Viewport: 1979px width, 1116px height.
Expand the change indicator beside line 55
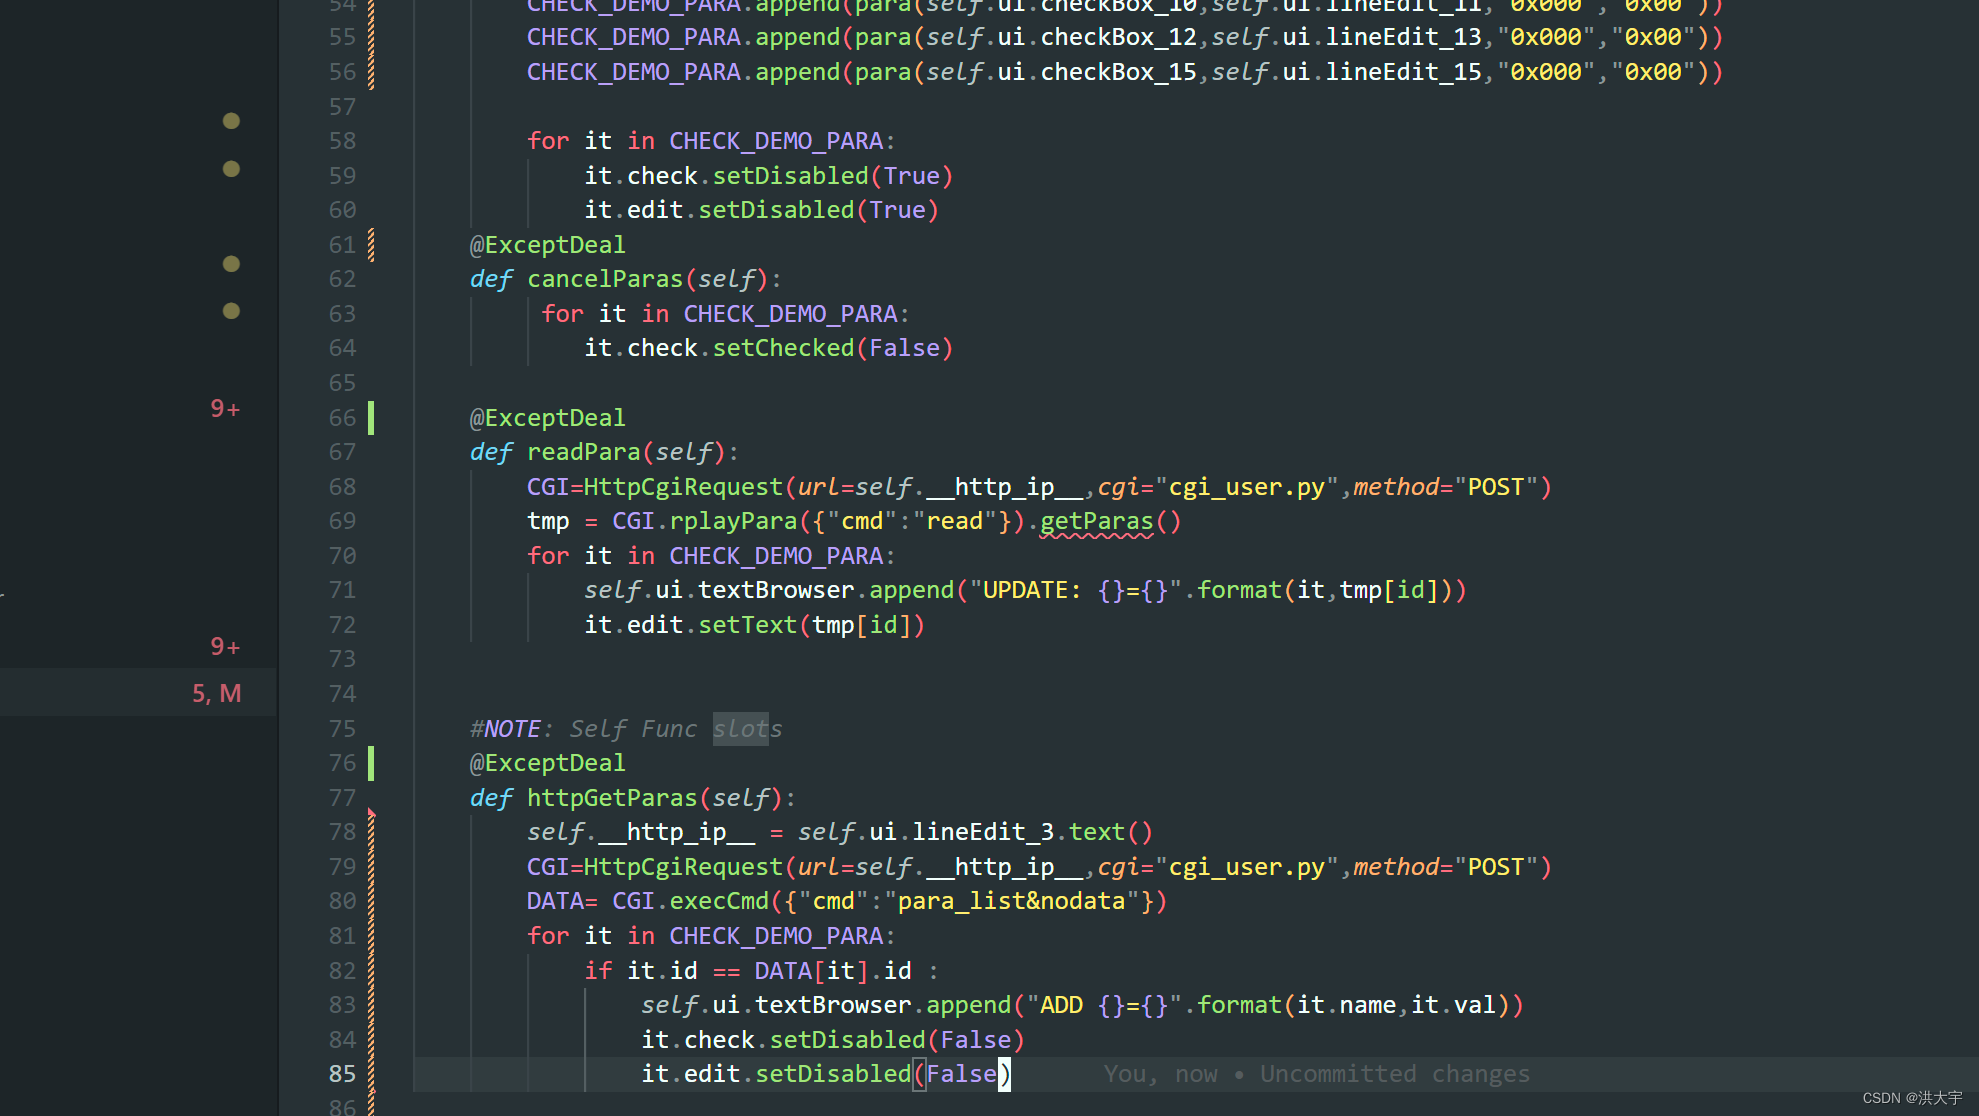tap(370, 36)
